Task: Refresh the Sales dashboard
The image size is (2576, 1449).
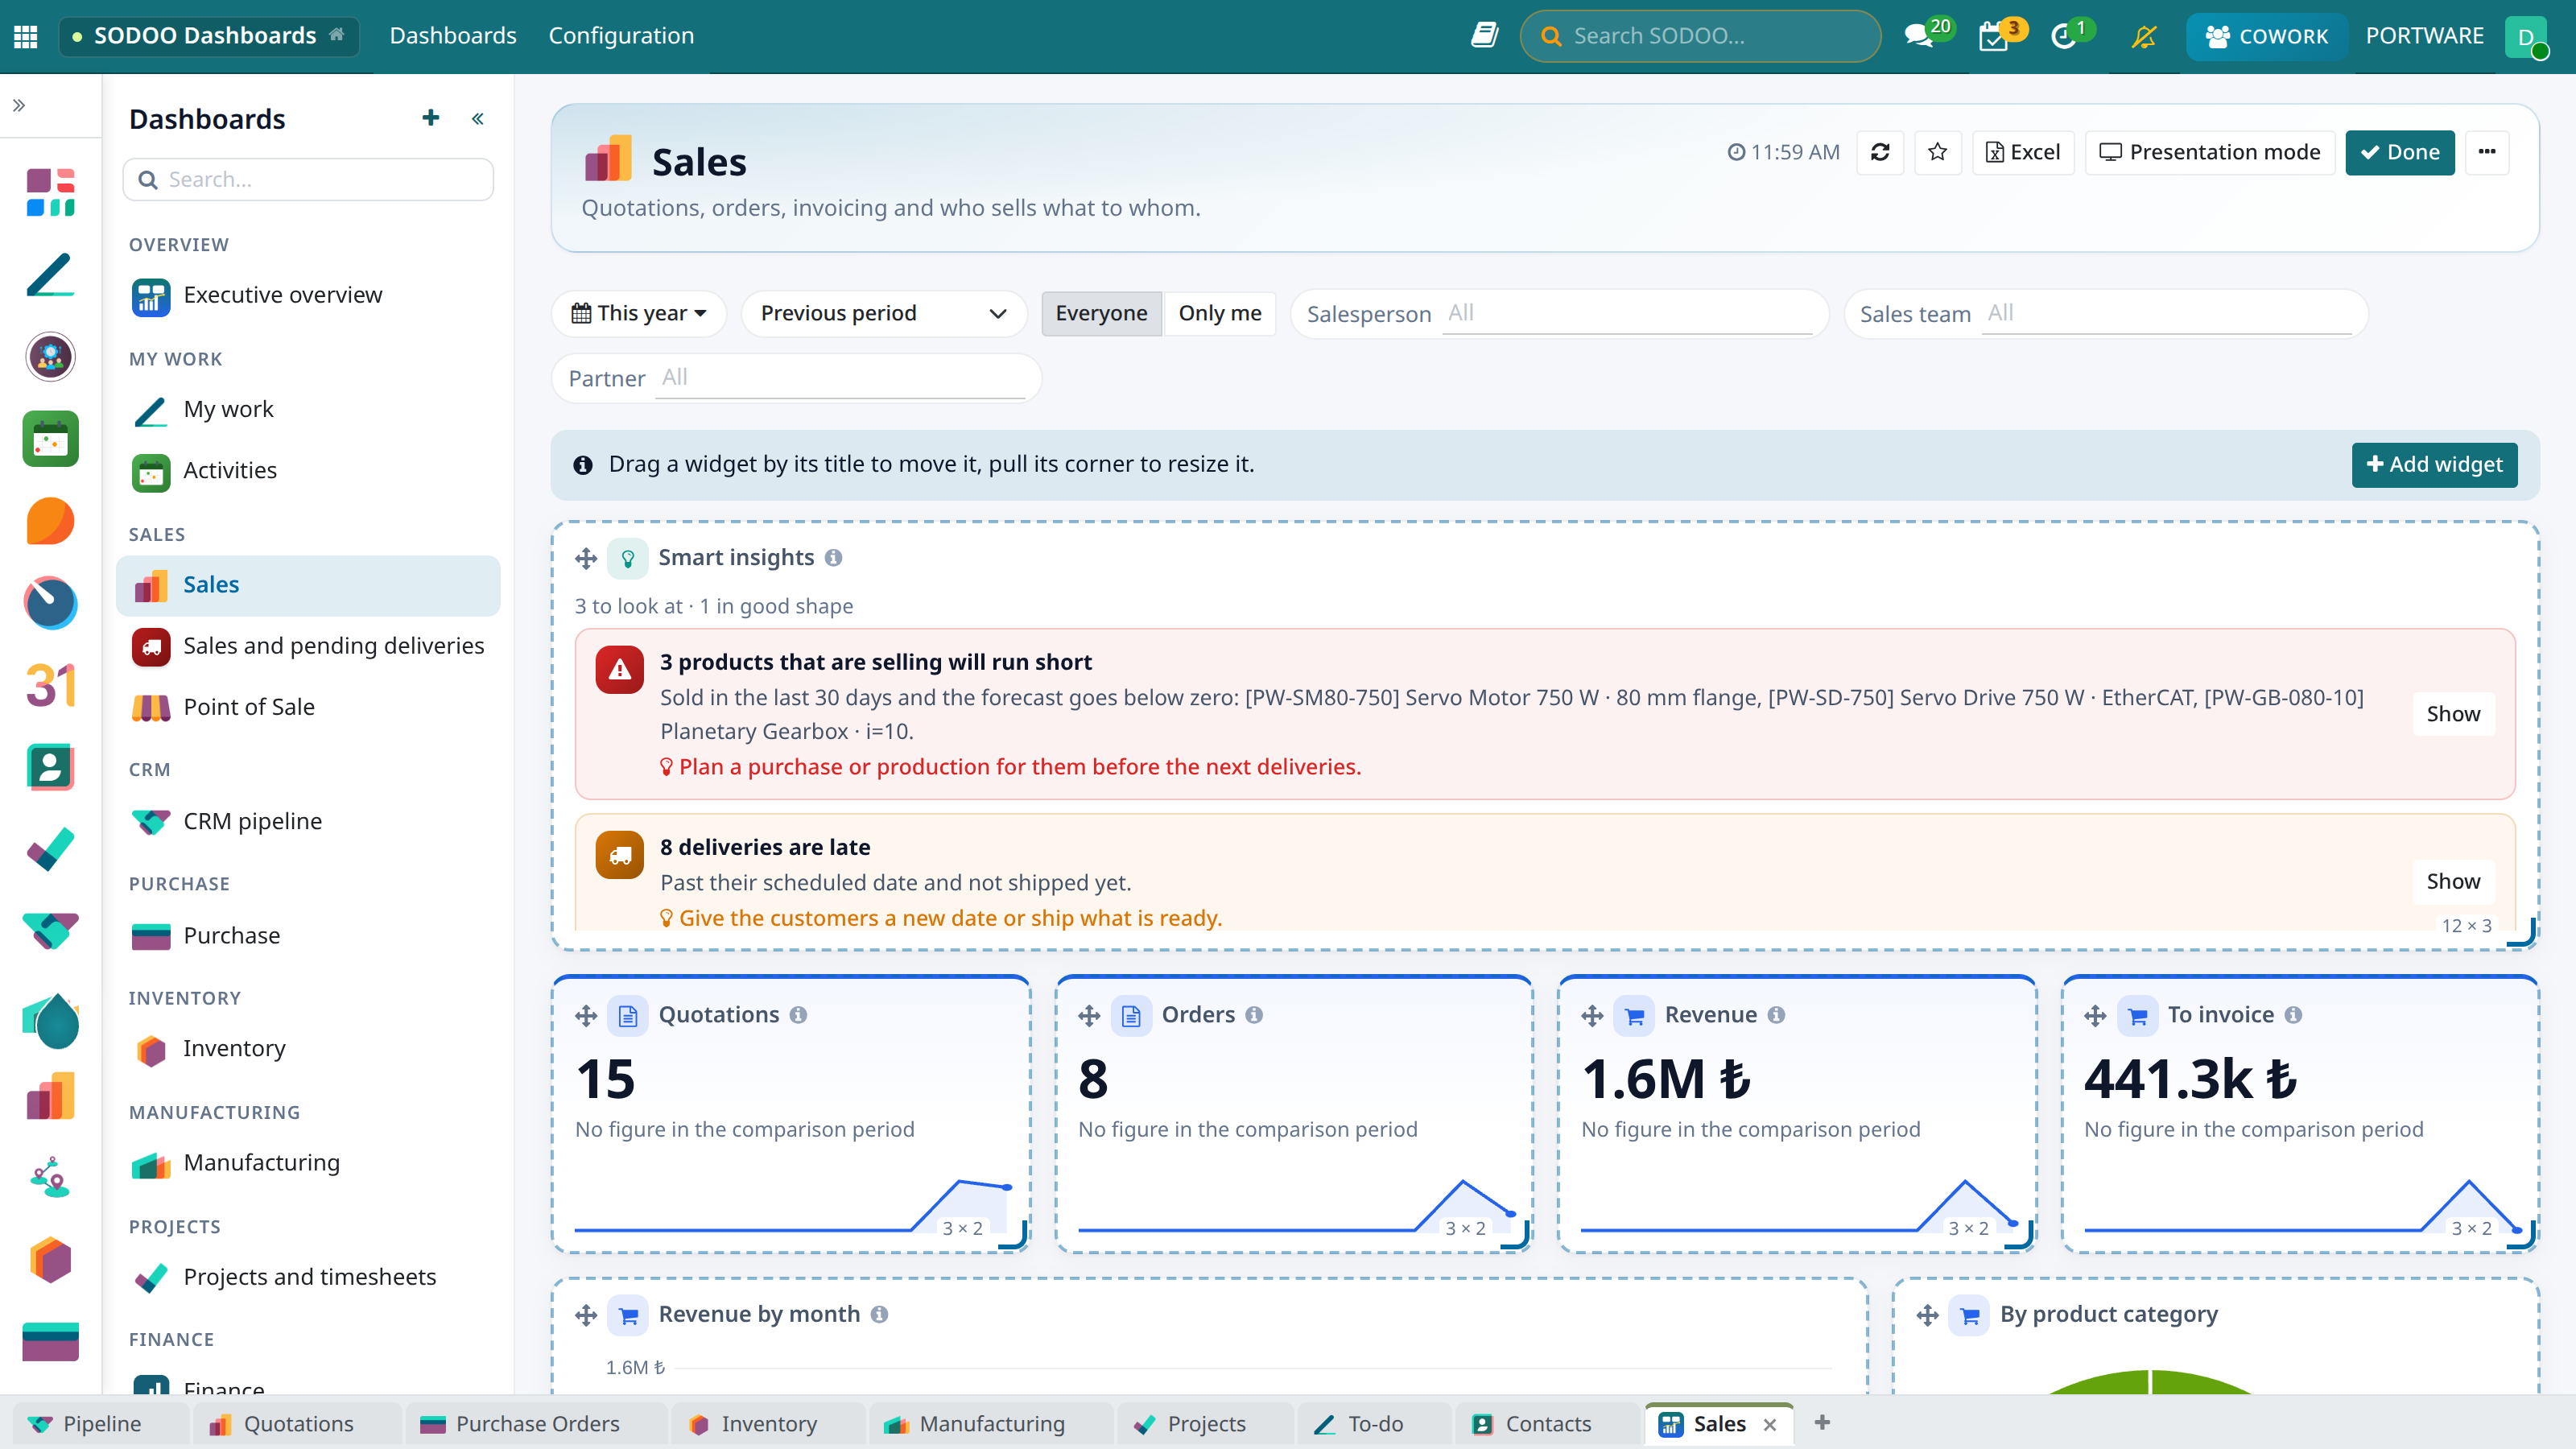Action: click(1880, 152)
